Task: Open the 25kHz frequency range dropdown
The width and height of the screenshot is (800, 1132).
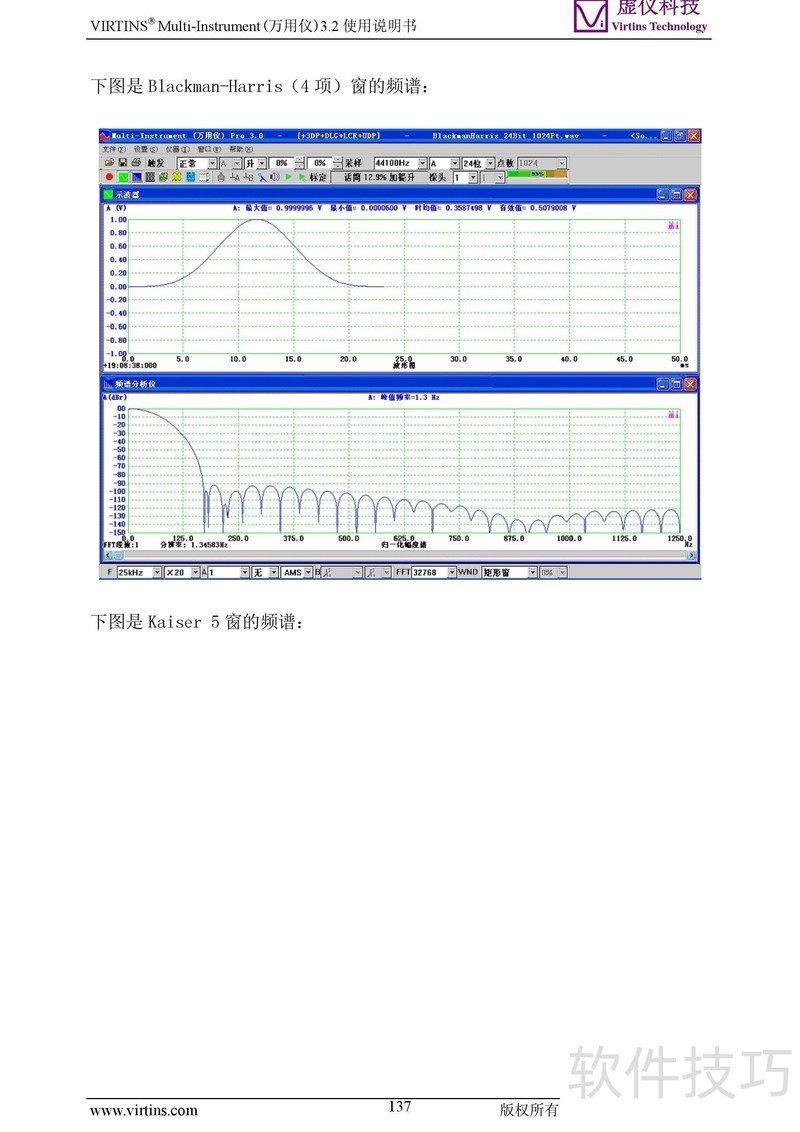Action: 156,572
